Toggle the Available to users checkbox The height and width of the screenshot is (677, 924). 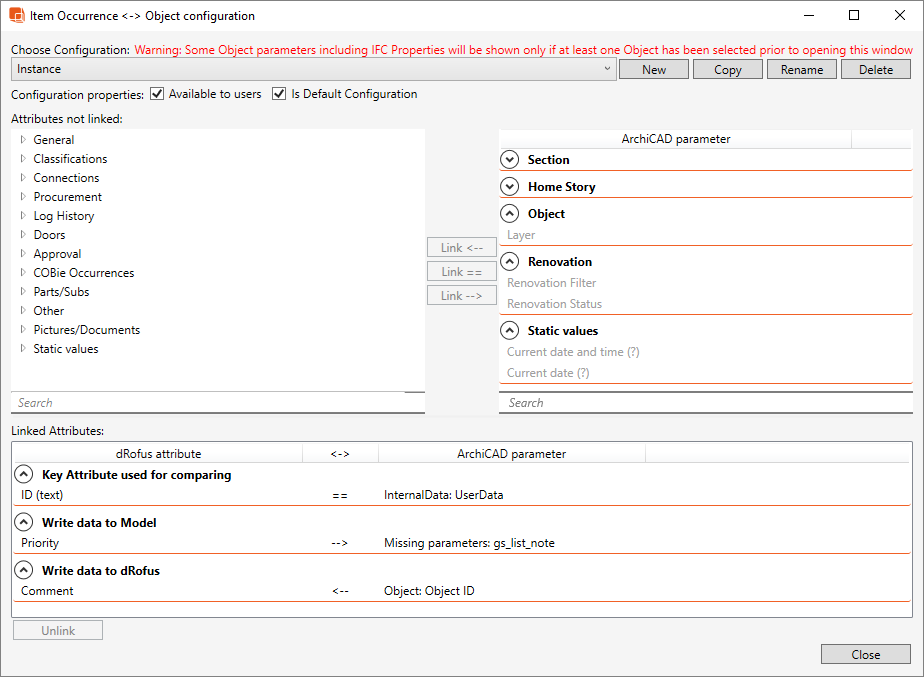(x=157, y=94)
